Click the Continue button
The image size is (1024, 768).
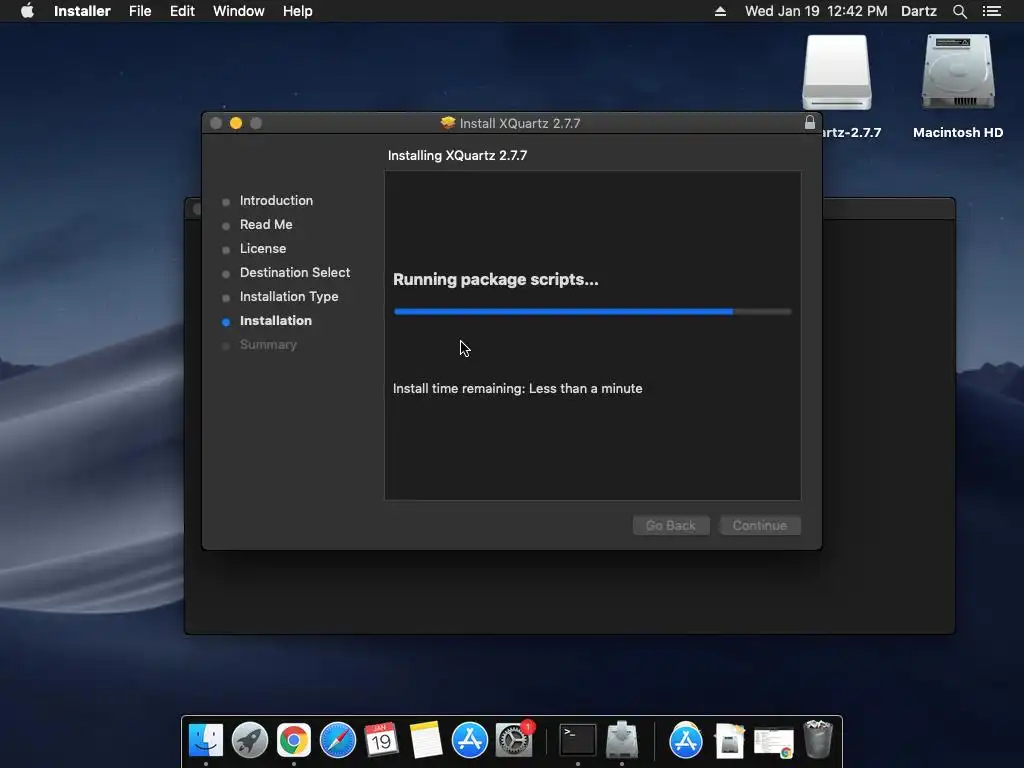760,526
